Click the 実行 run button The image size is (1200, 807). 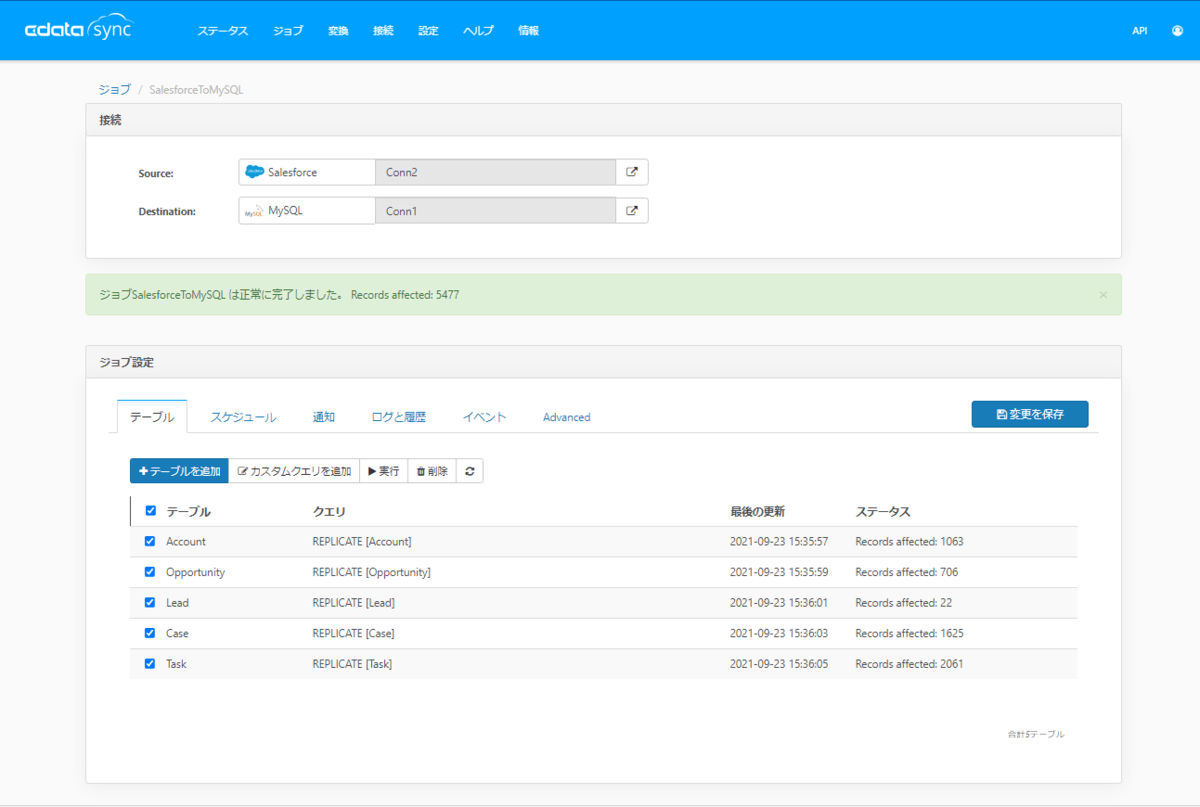(384, 471)
